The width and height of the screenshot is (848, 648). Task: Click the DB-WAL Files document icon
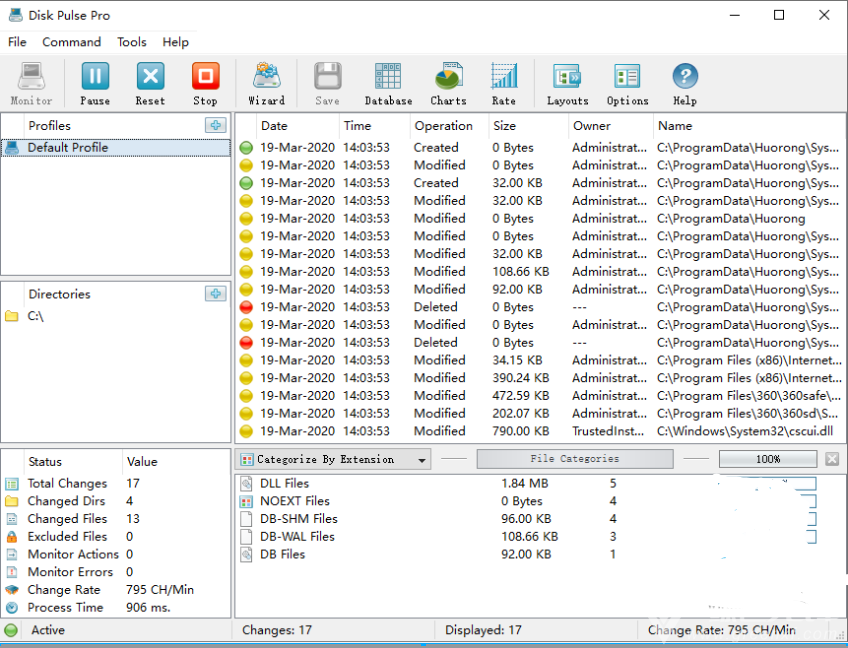click(x=246, y=537)
